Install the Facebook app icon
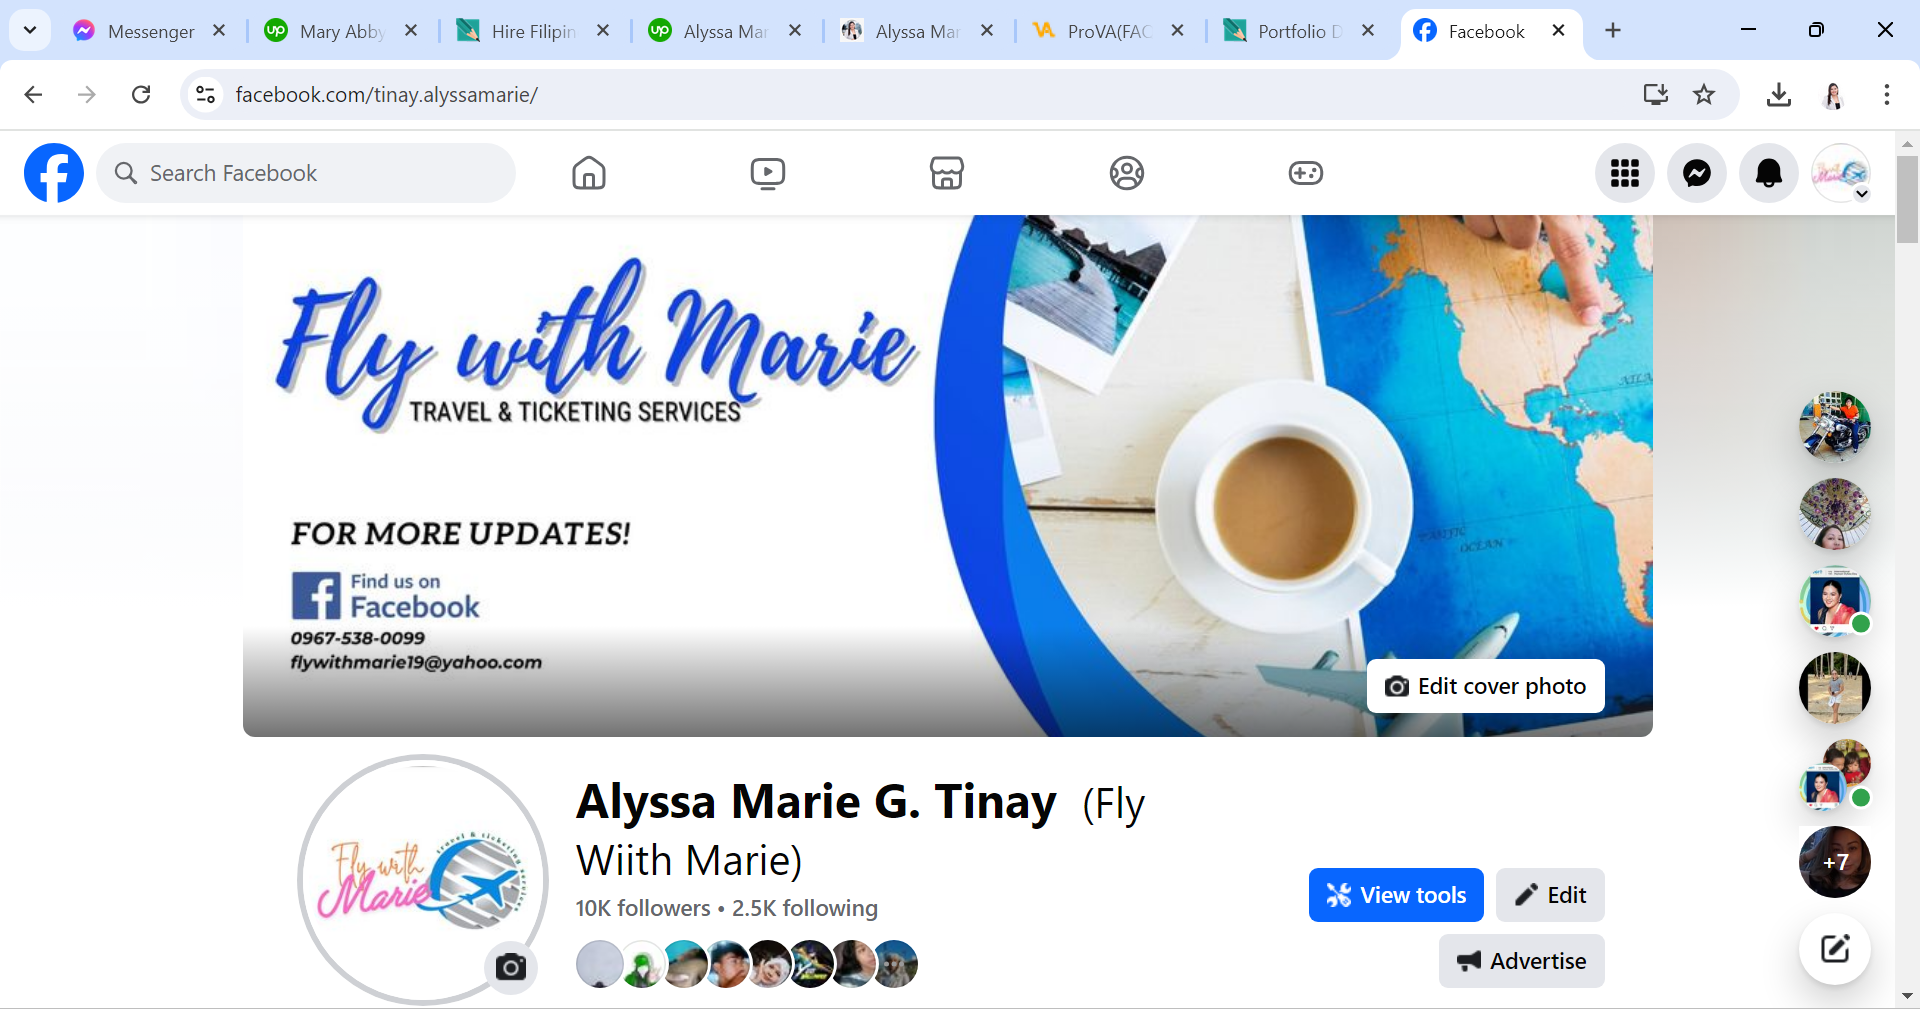Viewport: 1920px width, 1009px height. tap(1656, 94)
